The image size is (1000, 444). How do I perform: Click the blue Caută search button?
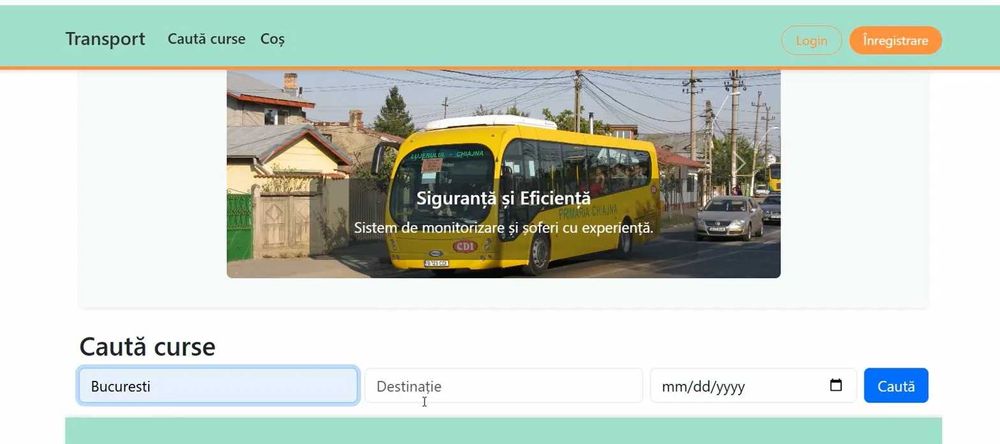pos(896,385)
